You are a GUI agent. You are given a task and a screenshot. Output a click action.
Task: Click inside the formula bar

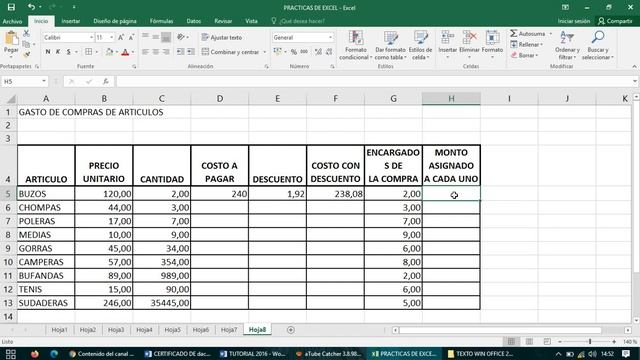coord(374,81)
